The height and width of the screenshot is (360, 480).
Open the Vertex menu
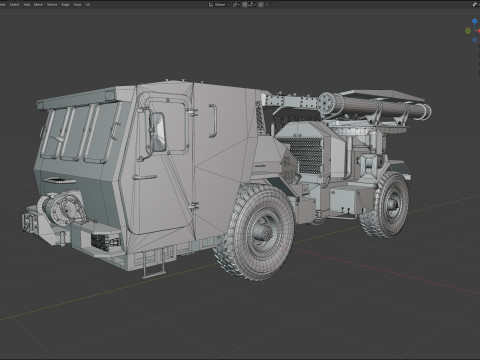52,5
